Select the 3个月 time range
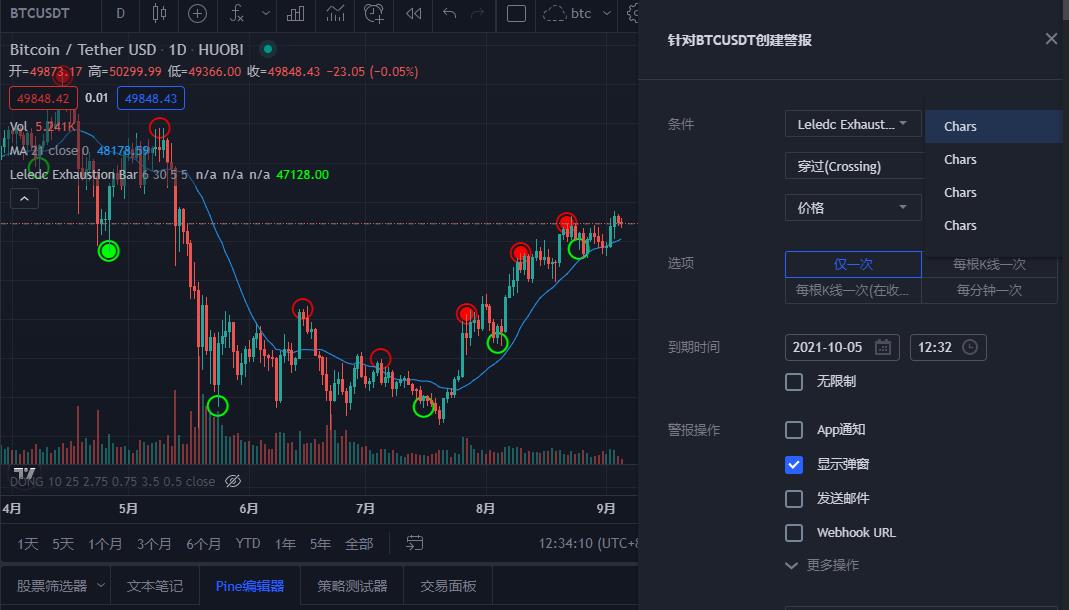 click(x=154, y=544)
